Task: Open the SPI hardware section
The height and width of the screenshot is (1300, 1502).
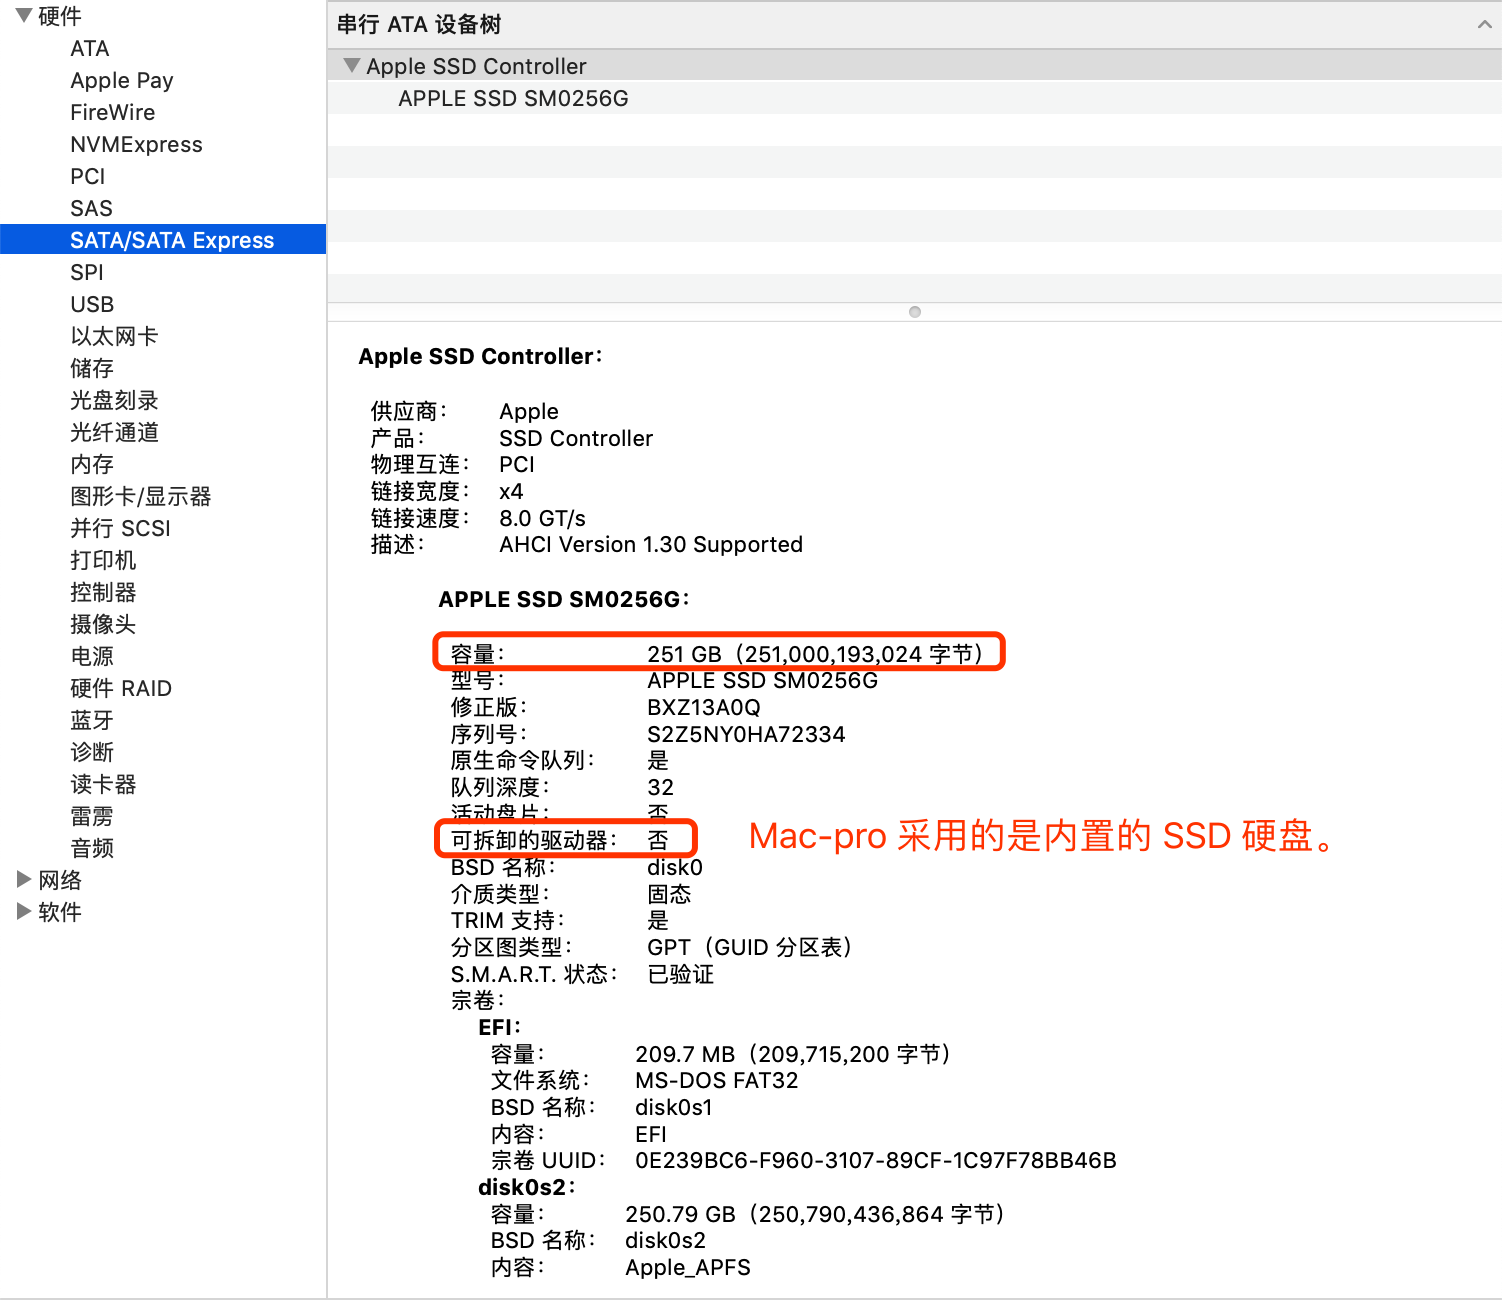Action: pos(87,272)
